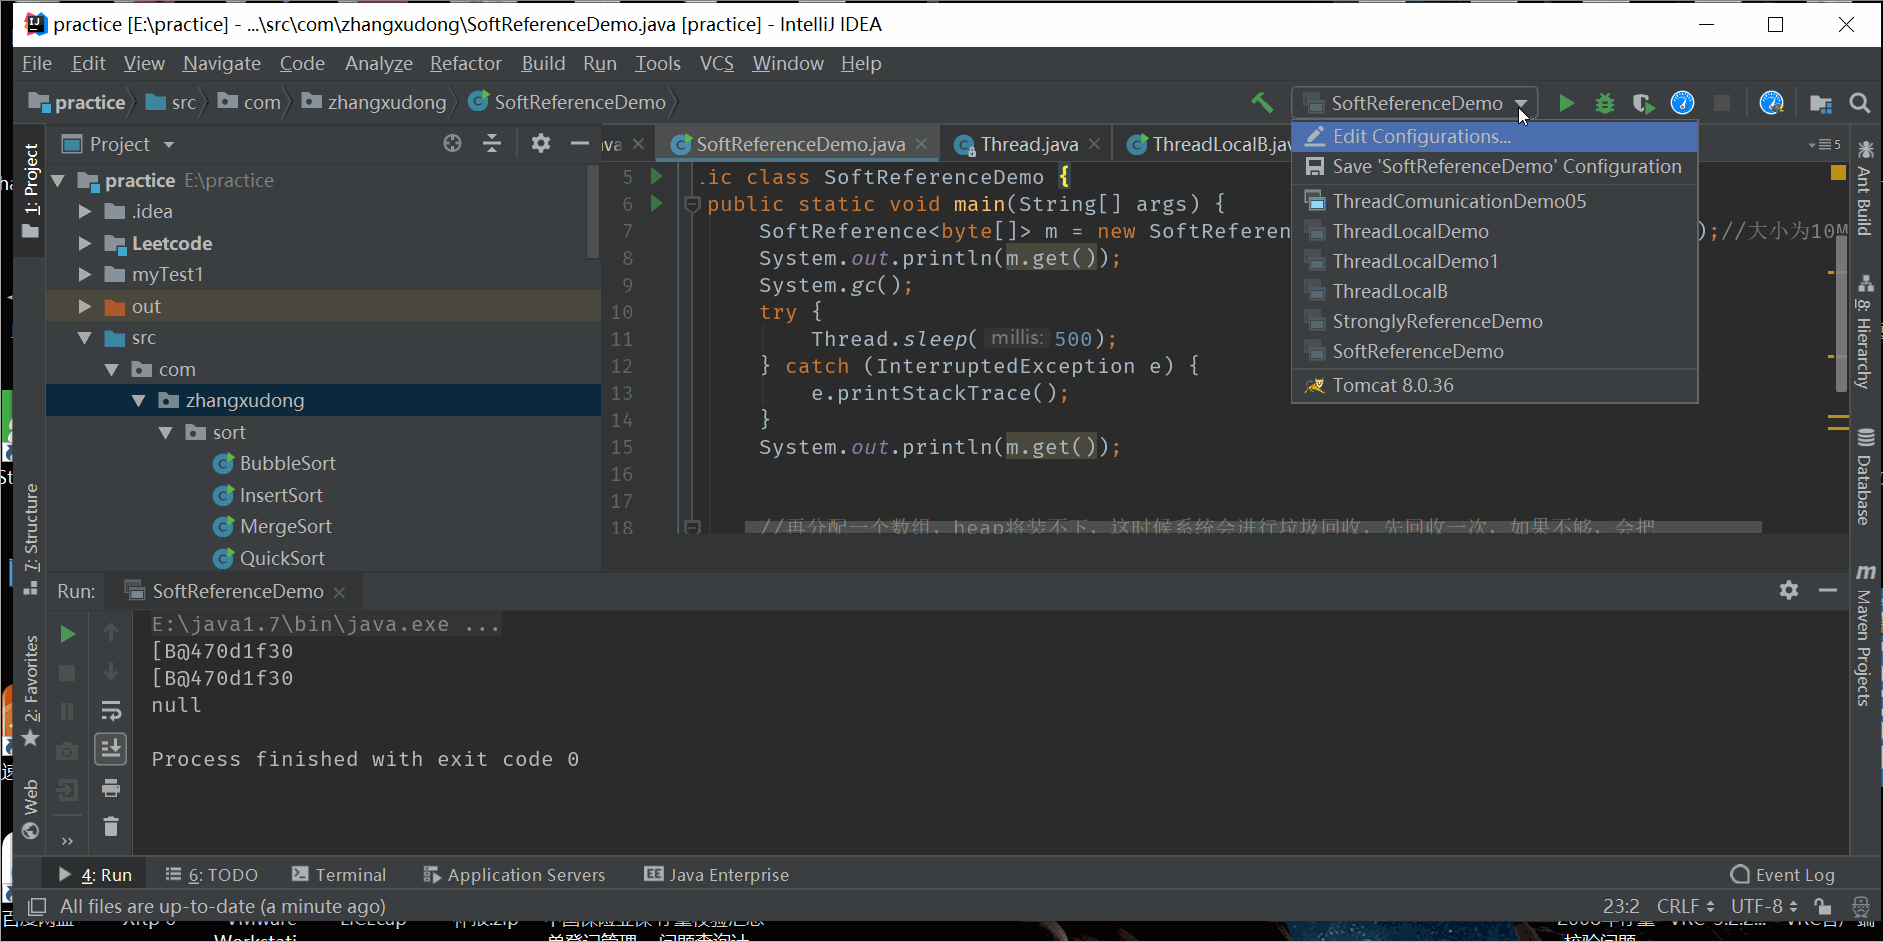Hide the Project tool window
The image size is (1883, 942).
tap(579, 143)
